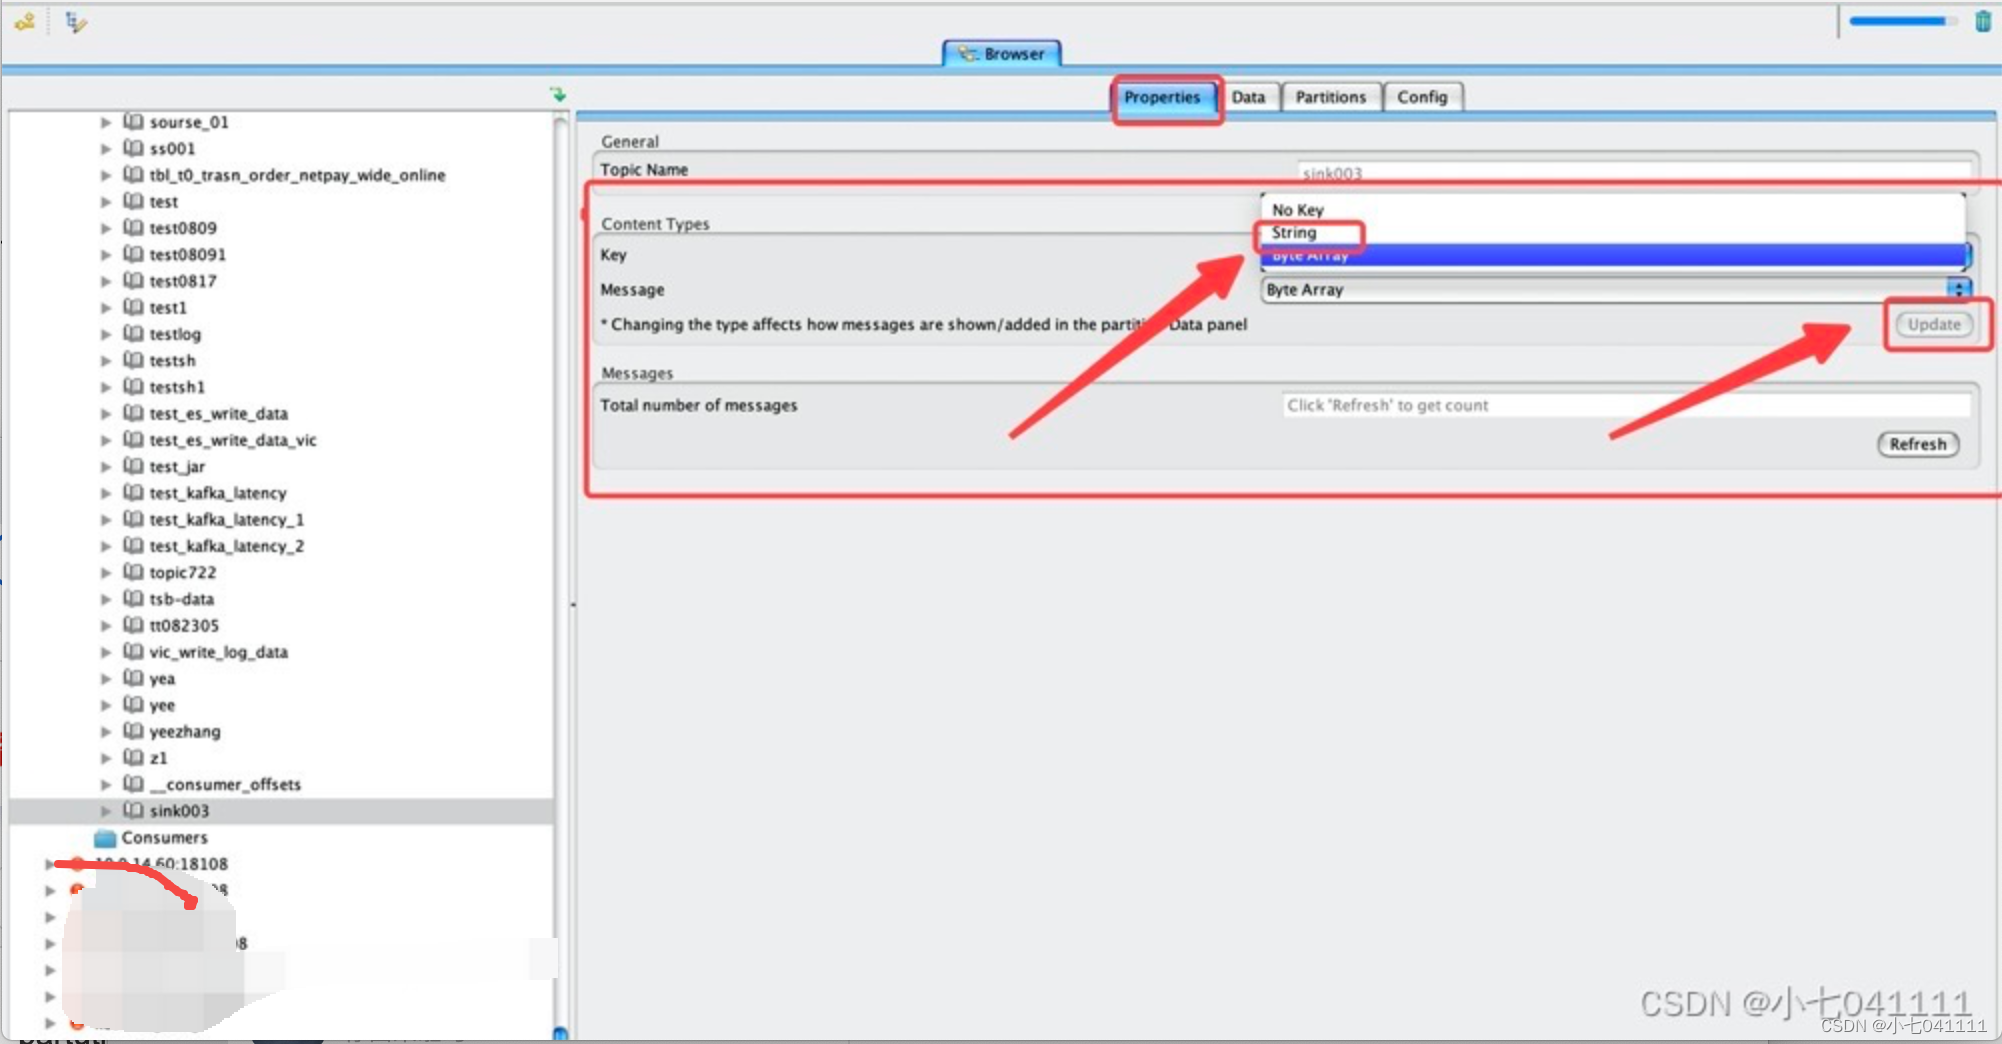Expand the topic722 node
Image resolution: width=2002 pixels, height=1044 pixels.
106,573
